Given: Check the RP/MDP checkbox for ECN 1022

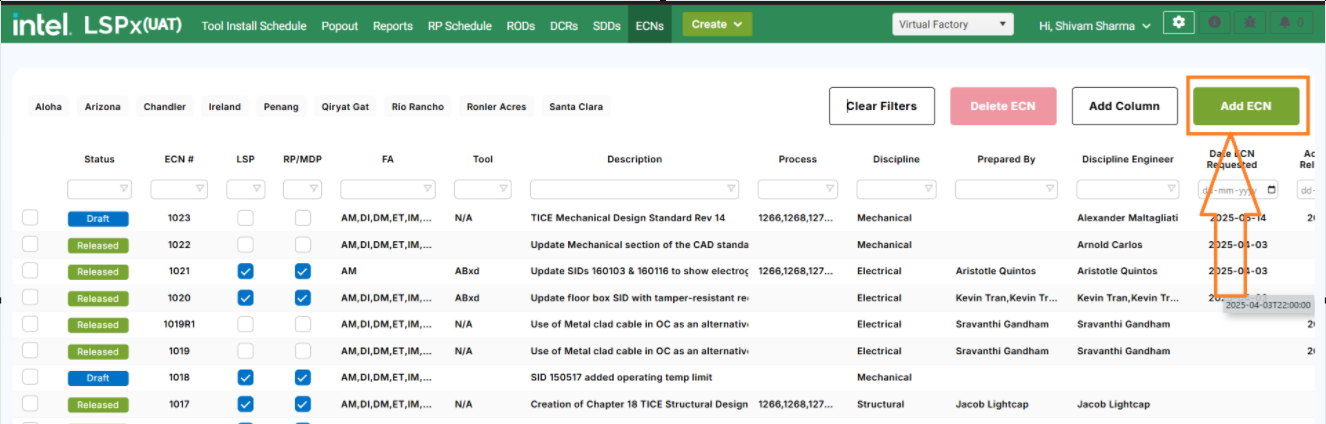Looking at the screenshot, I should coord(303,245).
